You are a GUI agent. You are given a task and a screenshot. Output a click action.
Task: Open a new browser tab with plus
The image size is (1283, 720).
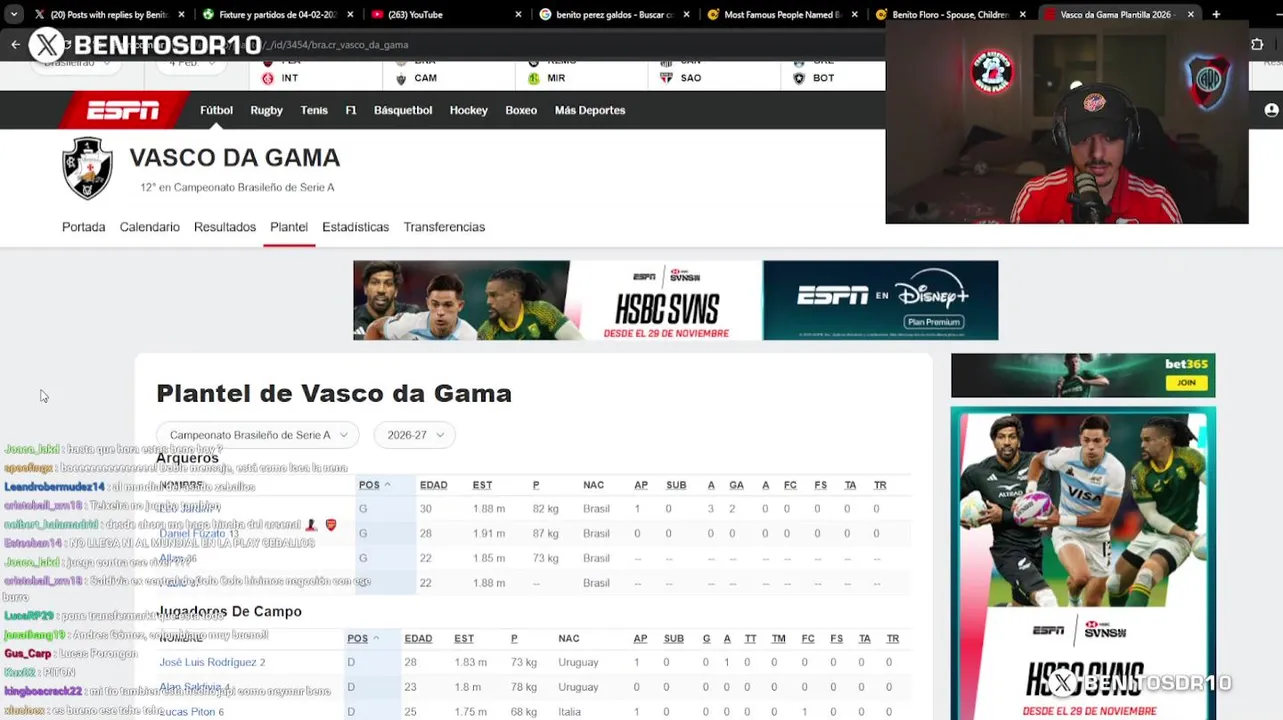point(1216,14)
